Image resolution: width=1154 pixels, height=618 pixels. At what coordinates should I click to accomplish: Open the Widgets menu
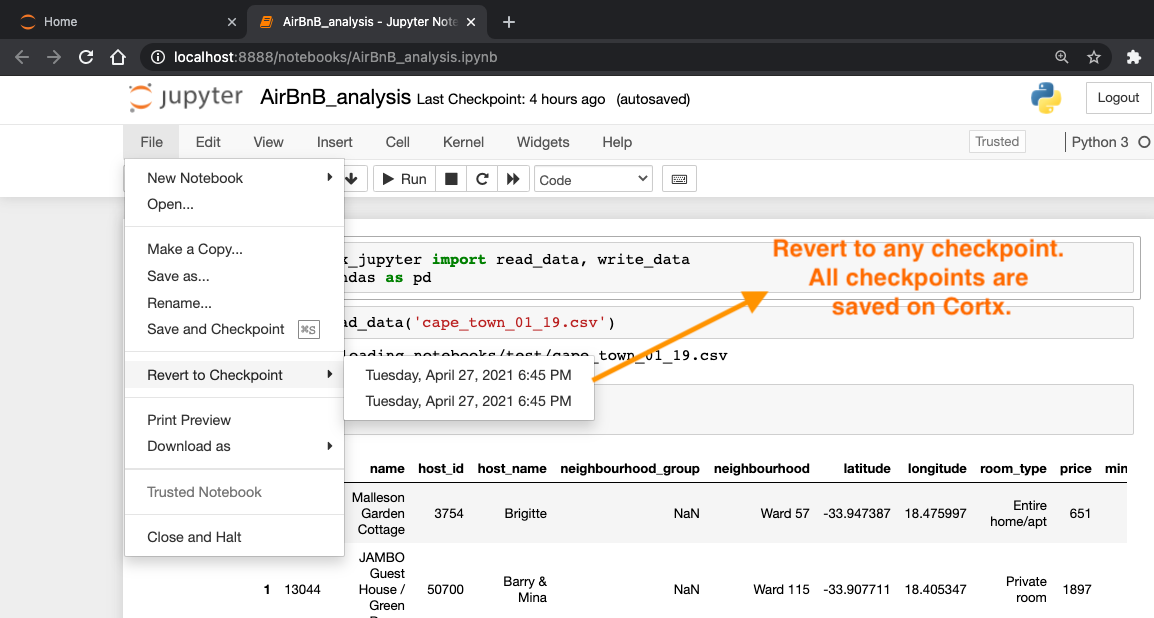click(543, 142)
